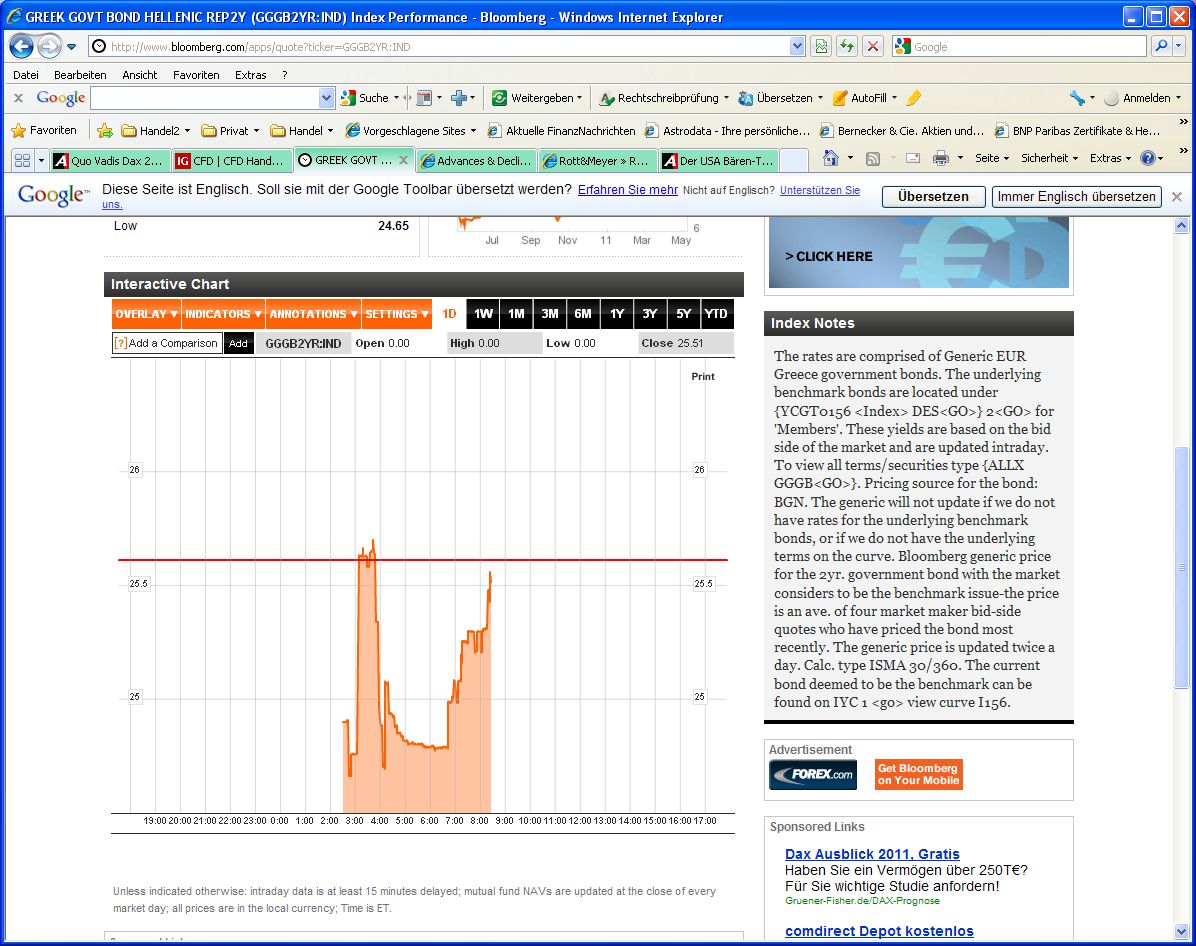Click Immer Englisch übersetzen button

(x=1076, y=197)
